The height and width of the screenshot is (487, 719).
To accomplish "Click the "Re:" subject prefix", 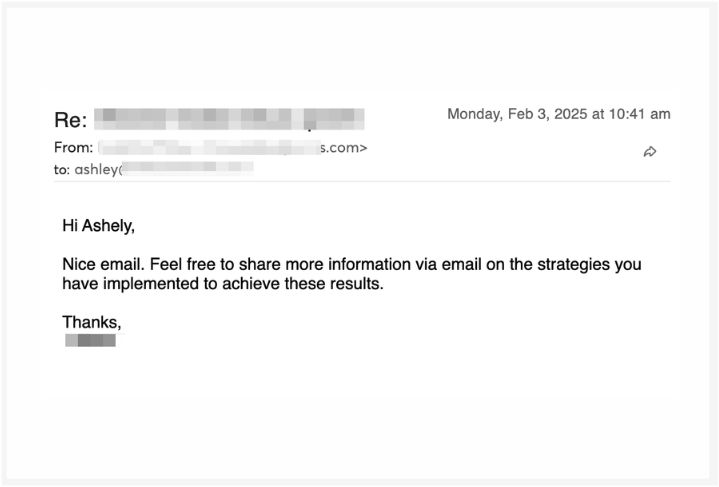I will tap(70, 120).
